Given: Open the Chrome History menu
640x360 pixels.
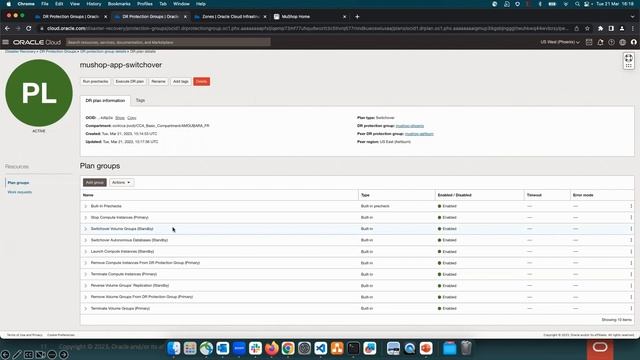Looking at the screenshot, I should point(93,4).
